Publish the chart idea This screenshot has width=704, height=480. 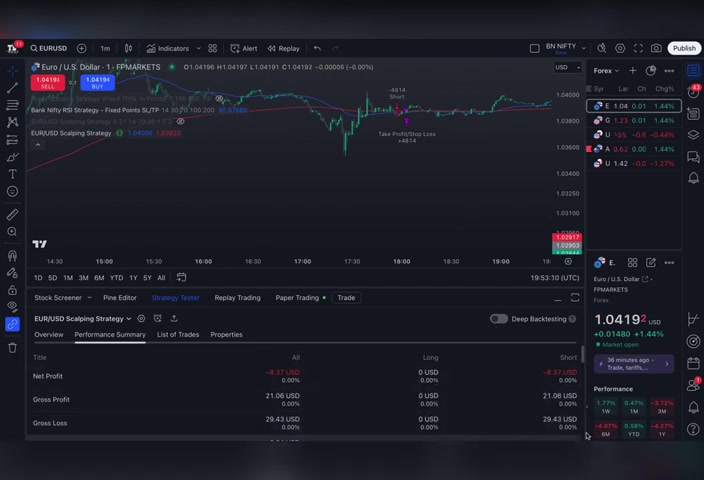point(684,48)
